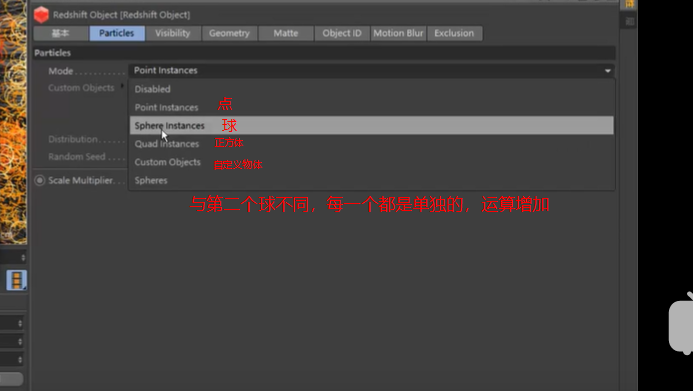
Task: Click the film strip icon on left panel
Action: tap(17, 280)
